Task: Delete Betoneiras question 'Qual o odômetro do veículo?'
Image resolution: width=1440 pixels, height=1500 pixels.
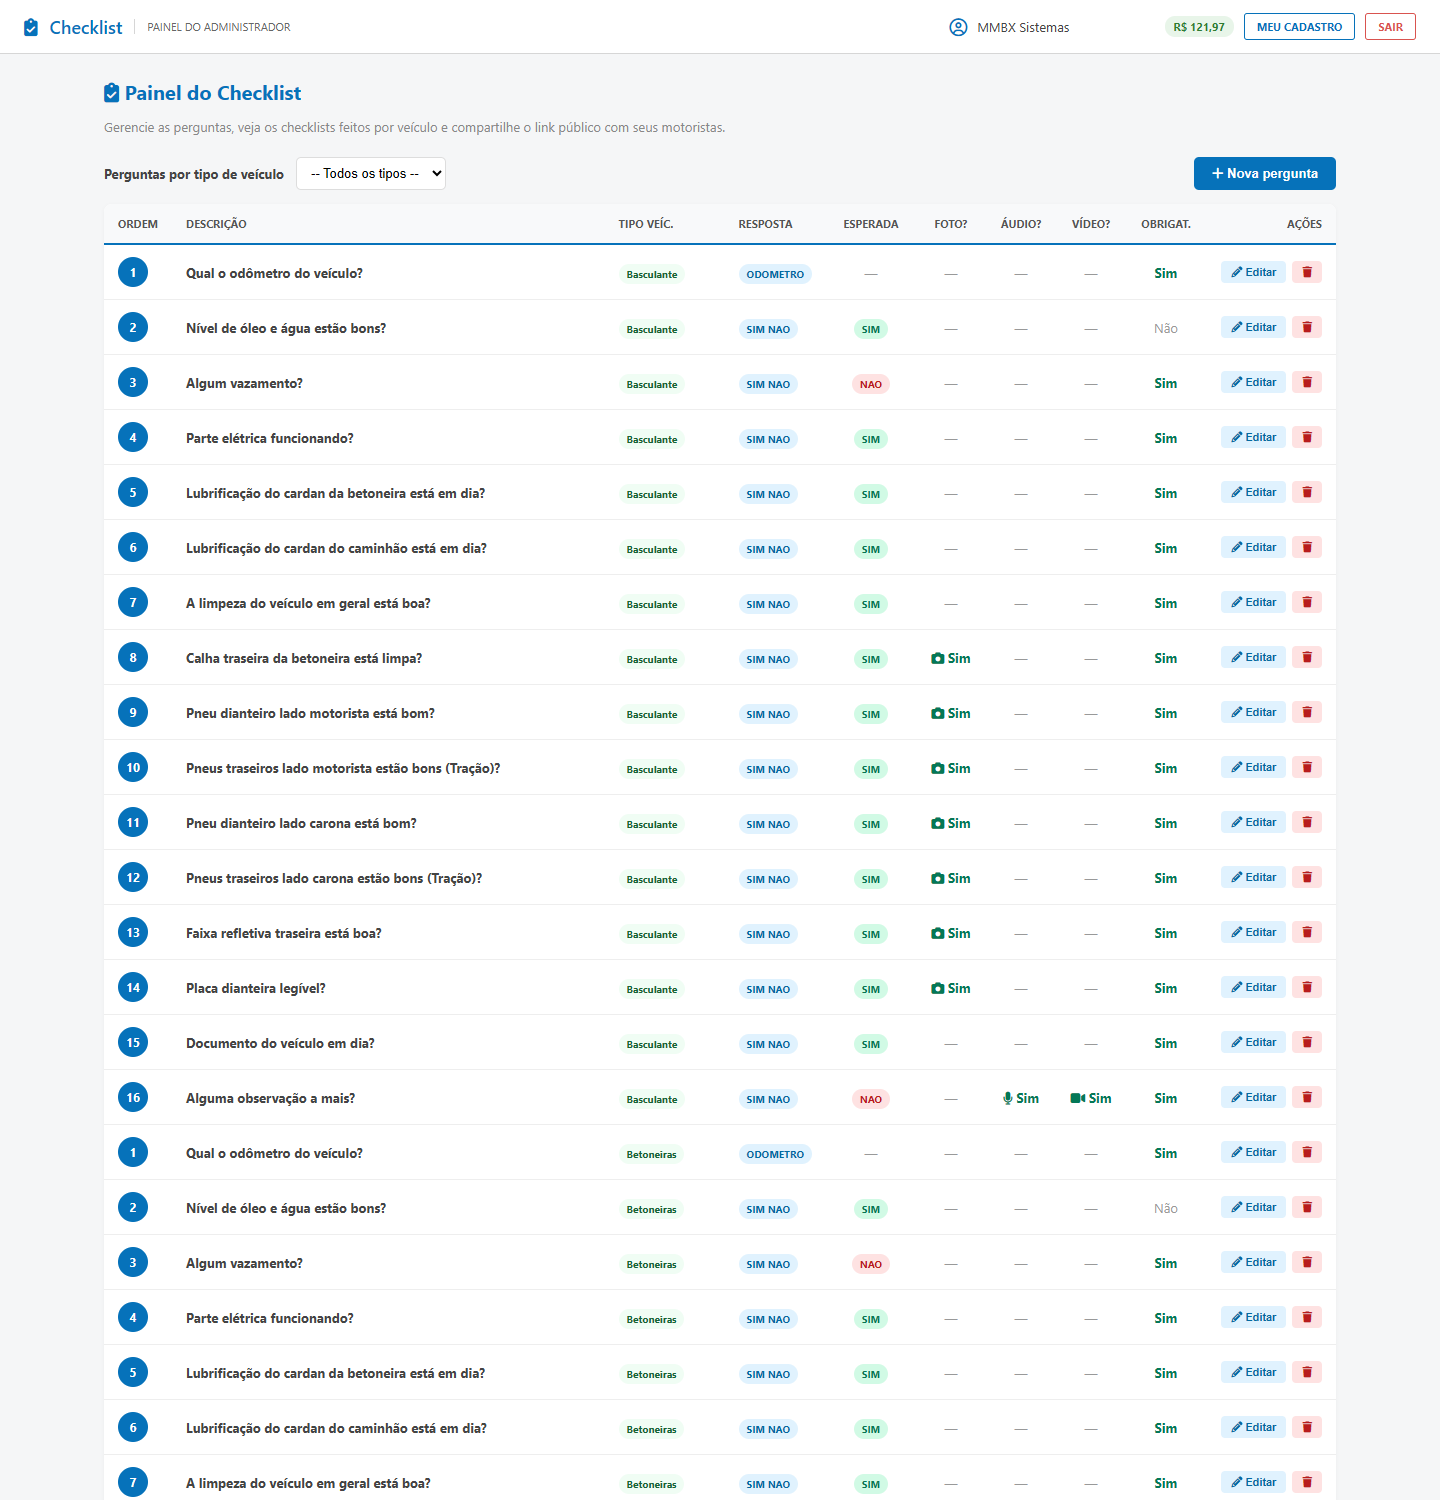Action: click(1307, 1152)
